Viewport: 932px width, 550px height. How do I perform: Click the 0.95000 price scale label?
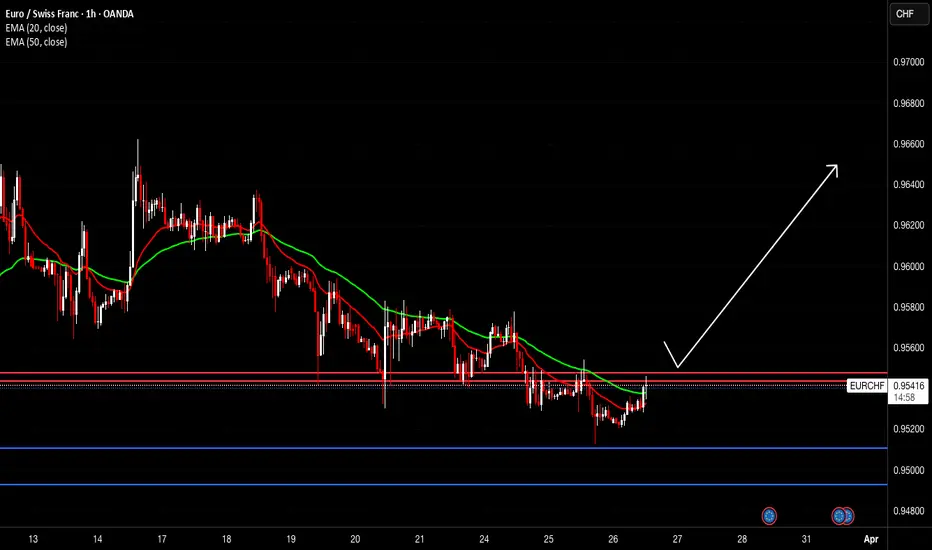(909, 470)
